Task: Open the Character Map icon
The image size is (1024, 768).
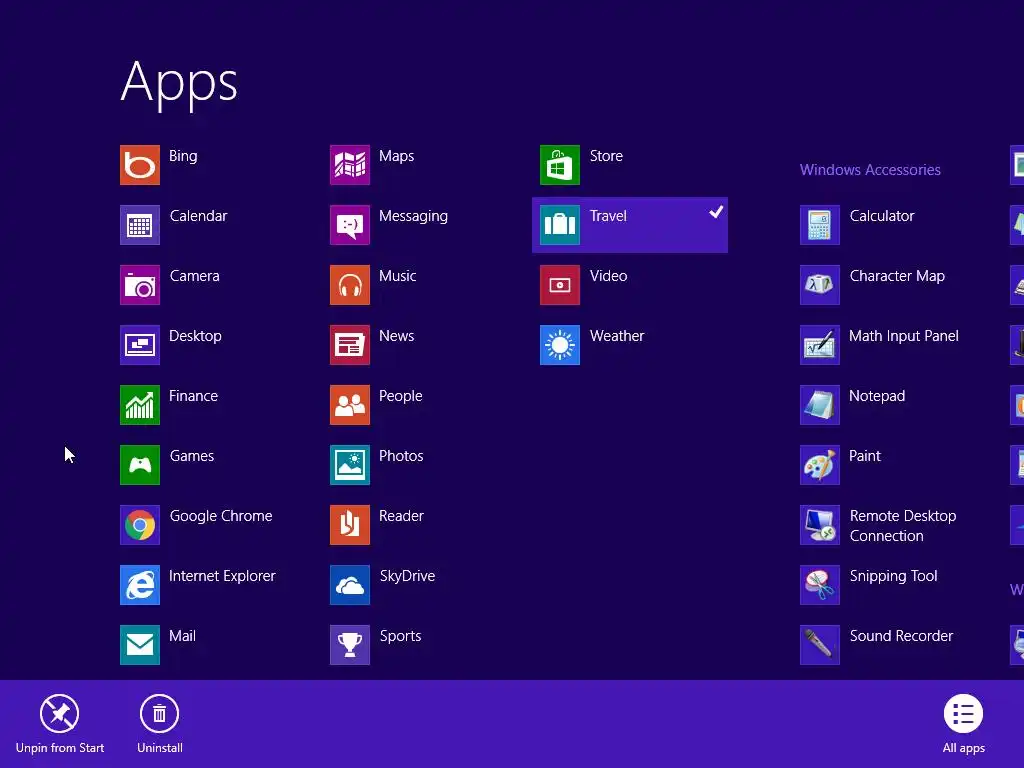Action: pos(820,285)
